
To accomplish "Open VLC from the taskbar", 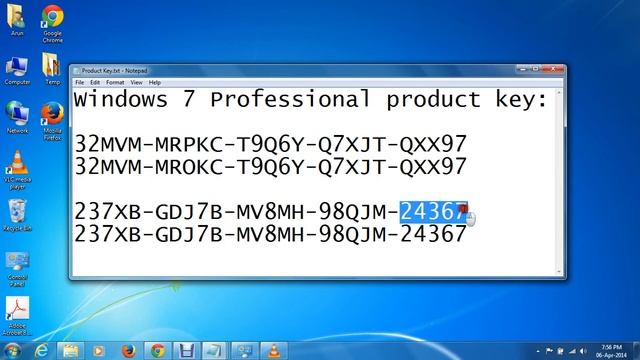I will pos(274,351).
